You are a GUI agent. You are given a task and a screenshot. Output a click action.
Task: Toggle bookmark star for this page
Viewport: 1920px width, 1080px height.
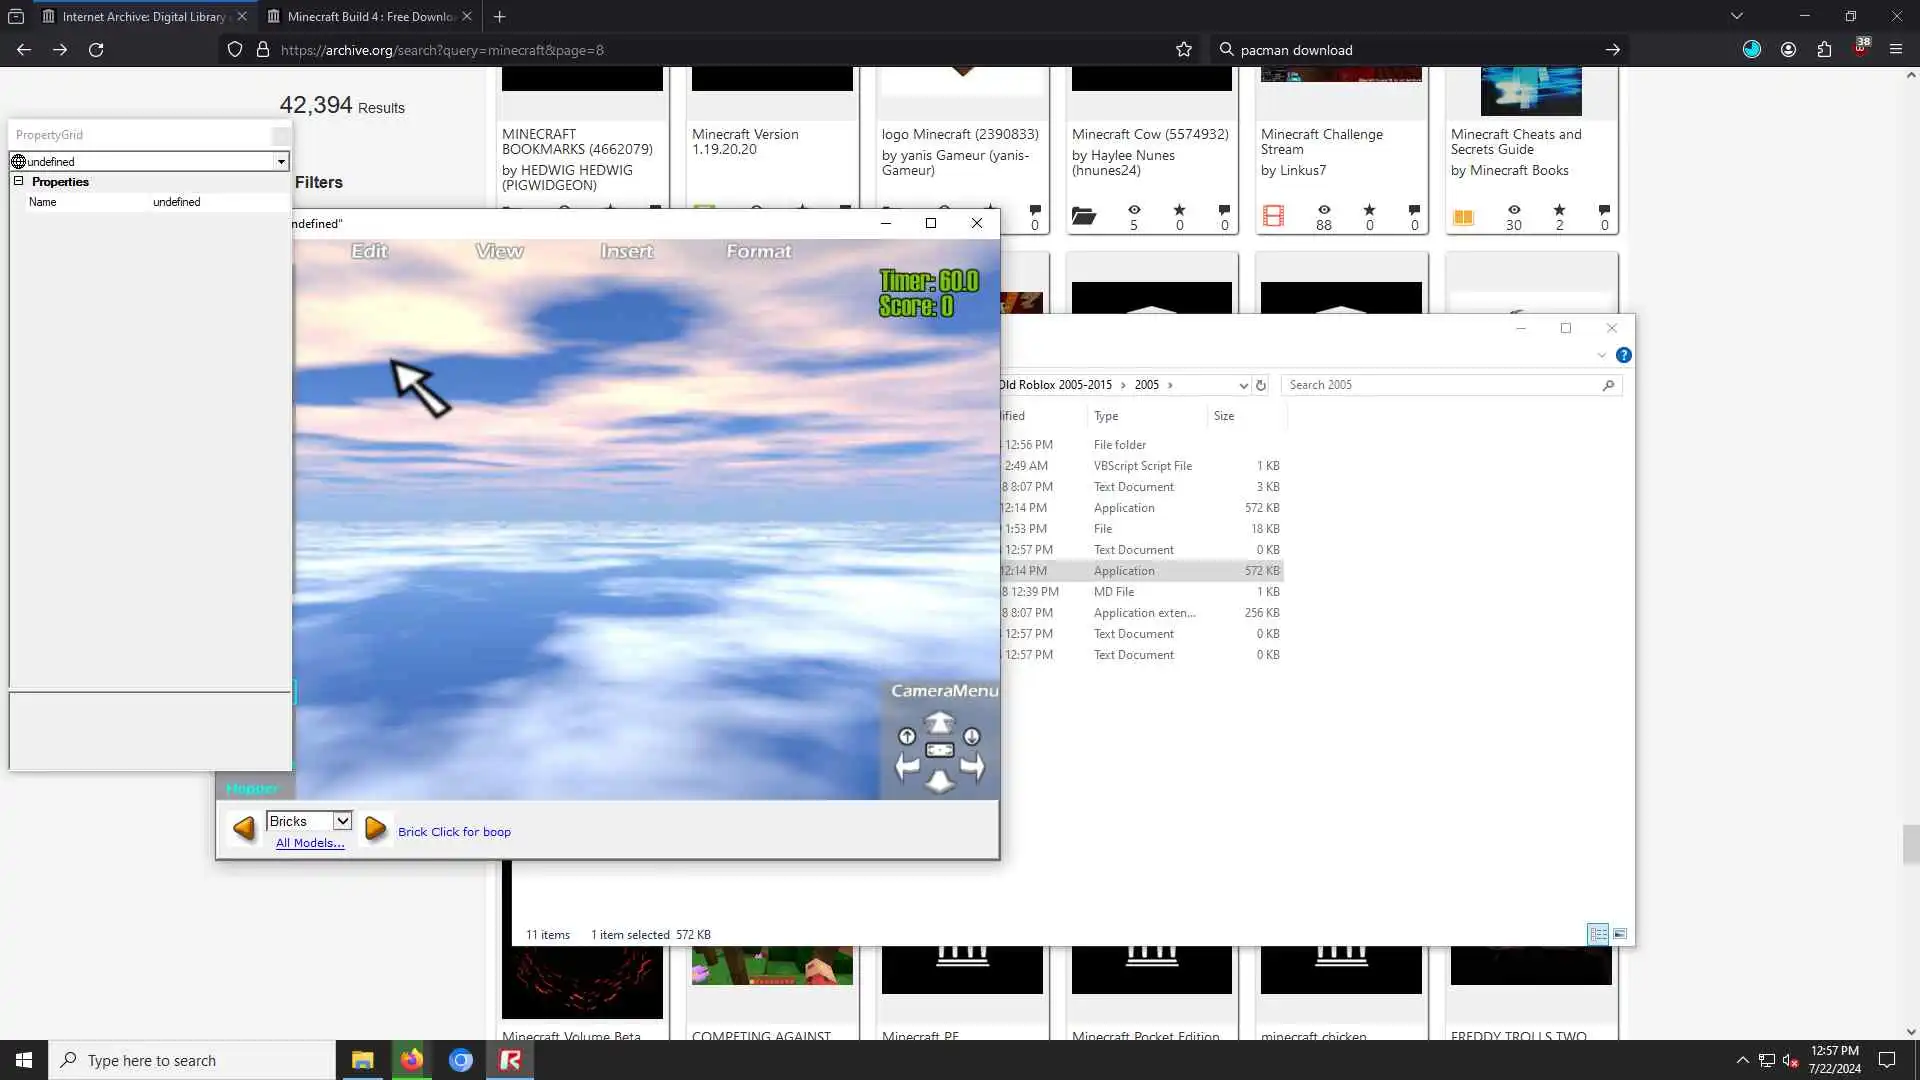(x=1184, y=49)
